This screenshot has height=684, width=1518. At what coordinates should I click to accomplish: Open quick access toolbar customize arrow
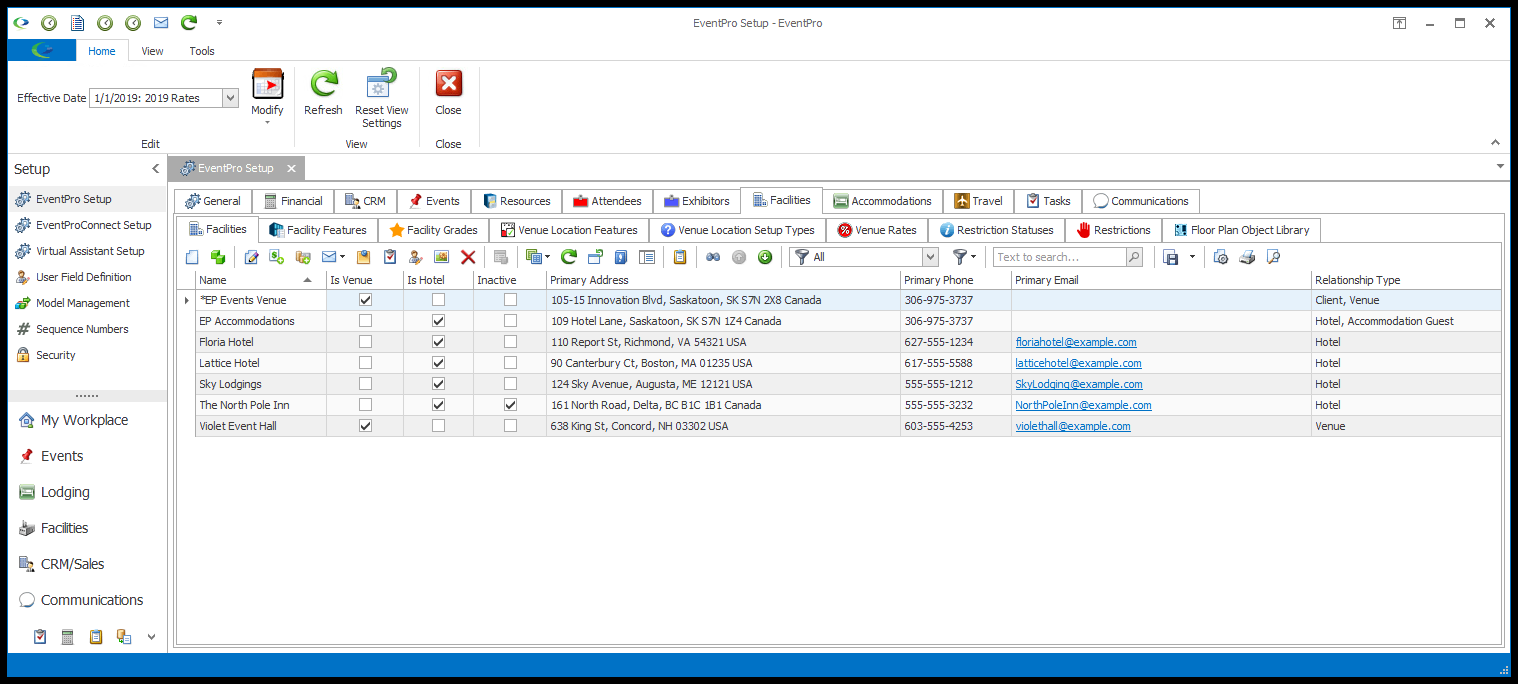point(219,22)
